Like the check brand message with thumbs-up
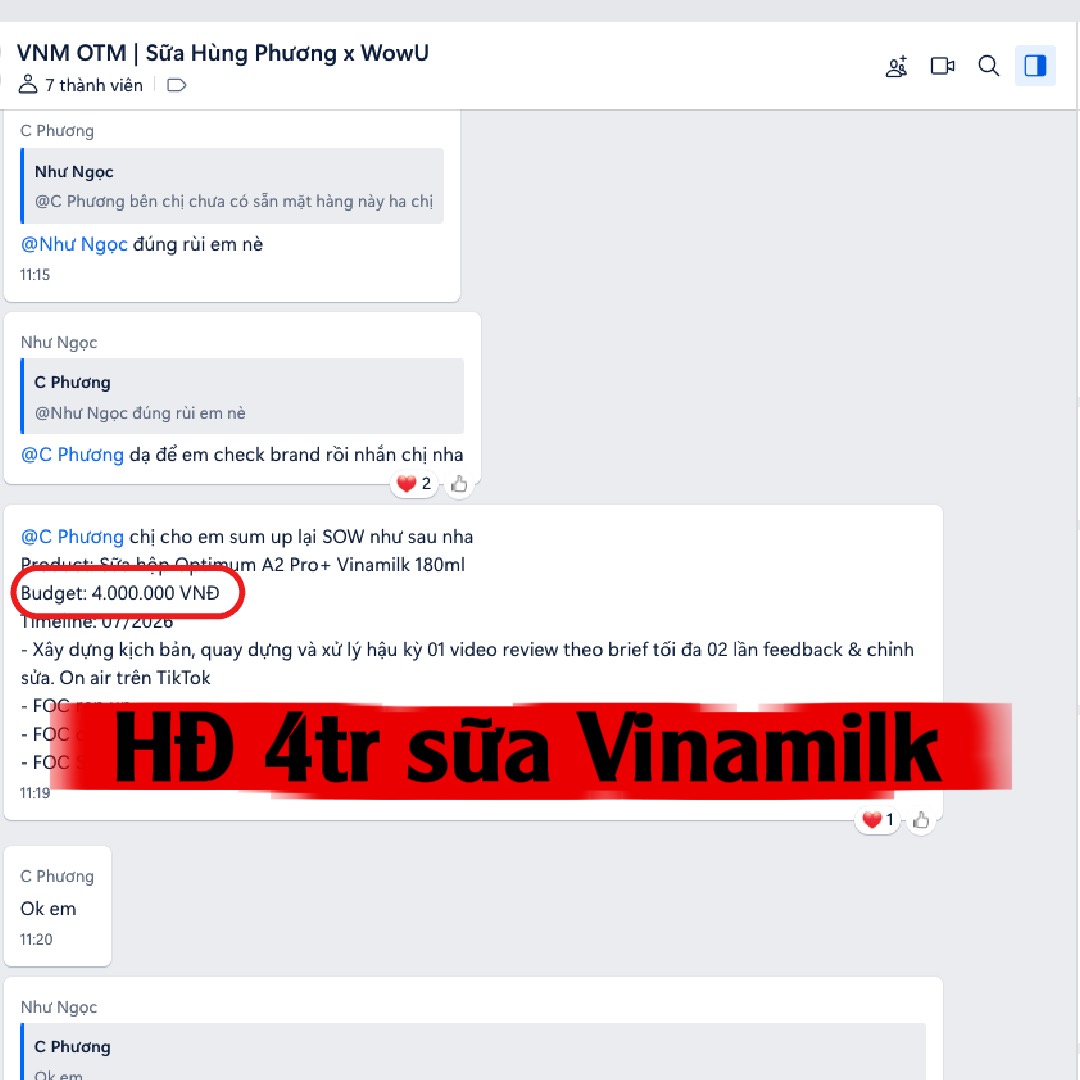1080x1080 pixels. (x=459, y=484)
